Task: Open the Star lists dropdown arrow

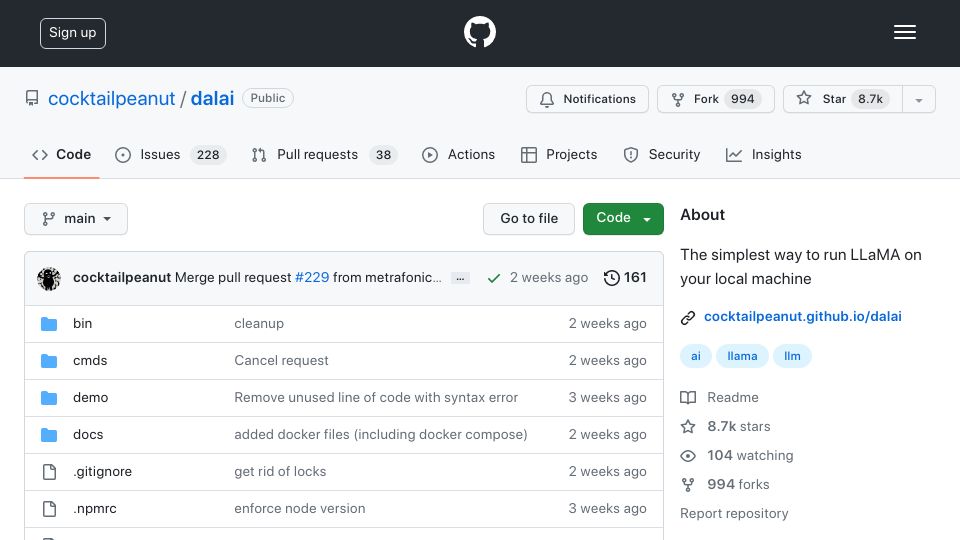Action: tap(918, 99)
